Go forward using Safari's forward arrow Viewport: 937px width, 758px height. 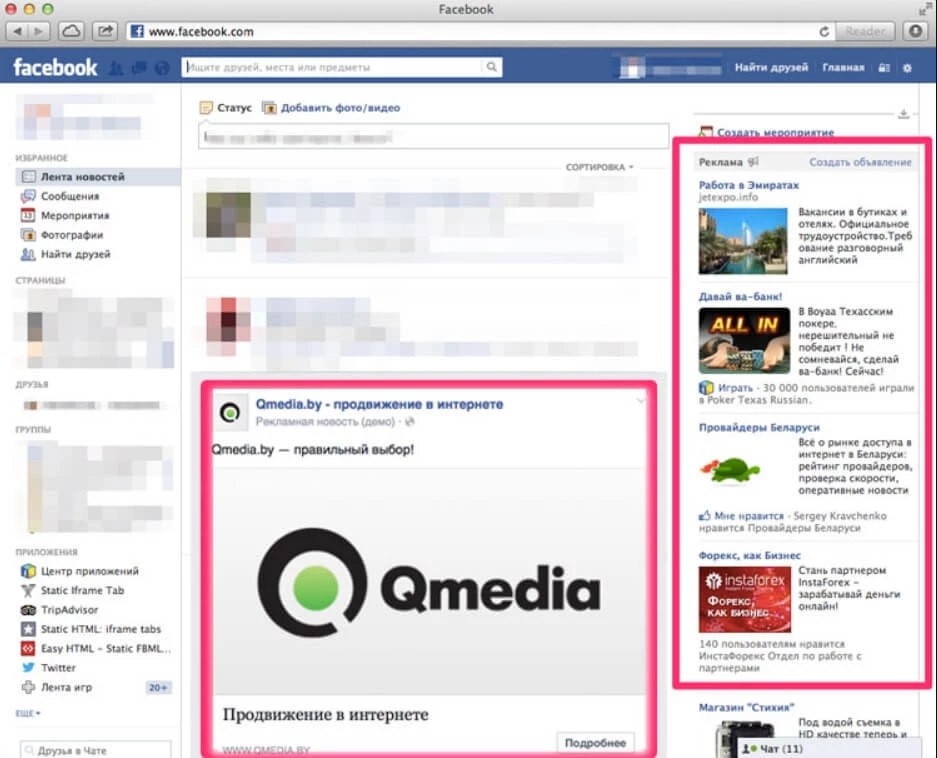38,31
